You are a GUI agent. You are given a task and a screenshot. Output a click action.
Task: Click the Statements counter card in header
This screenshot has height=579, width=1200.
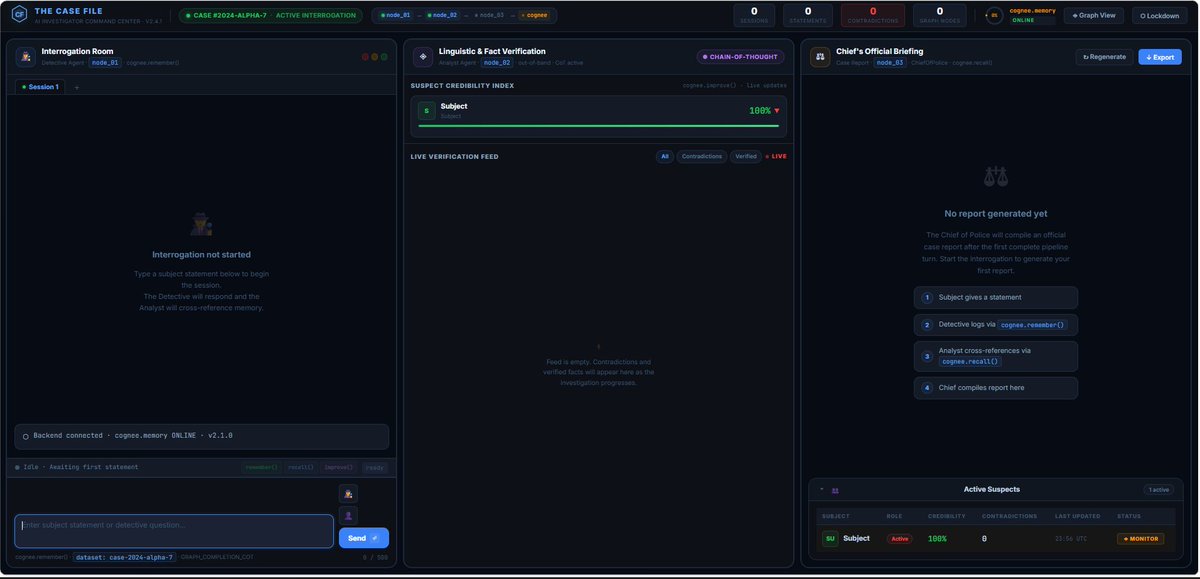(808, 15)
